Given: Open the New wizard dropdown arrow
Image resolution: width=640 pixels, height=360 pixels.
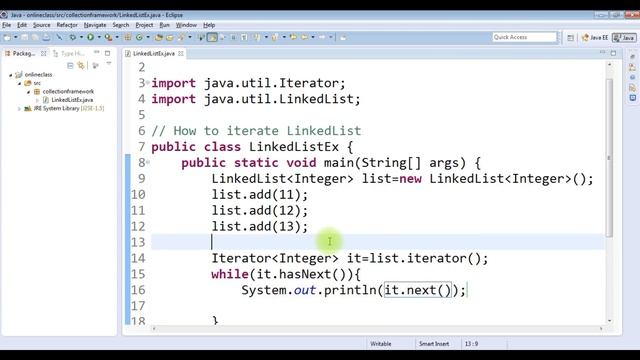Looking at the screenshot, I should point(16,38).
